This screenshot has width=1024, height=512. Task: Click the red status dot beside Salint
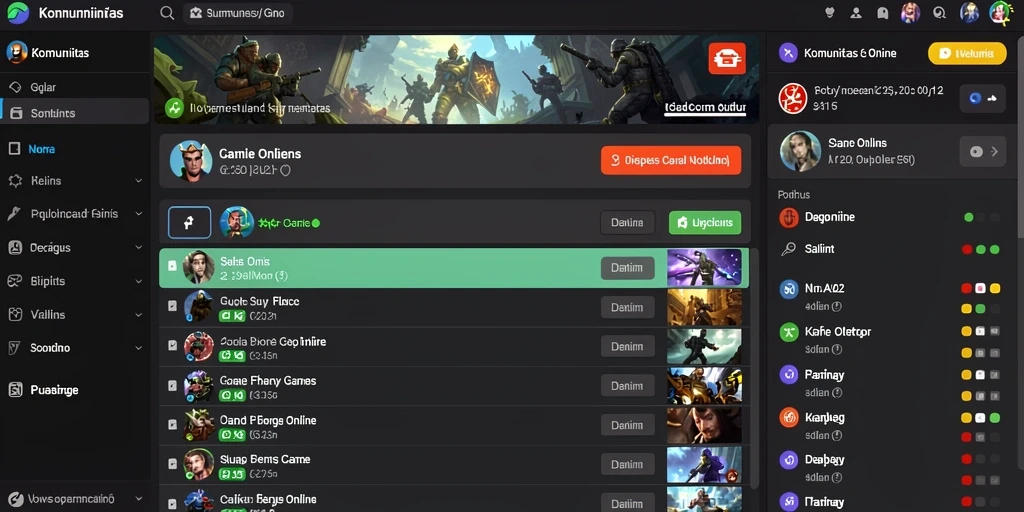pos(967,249)
